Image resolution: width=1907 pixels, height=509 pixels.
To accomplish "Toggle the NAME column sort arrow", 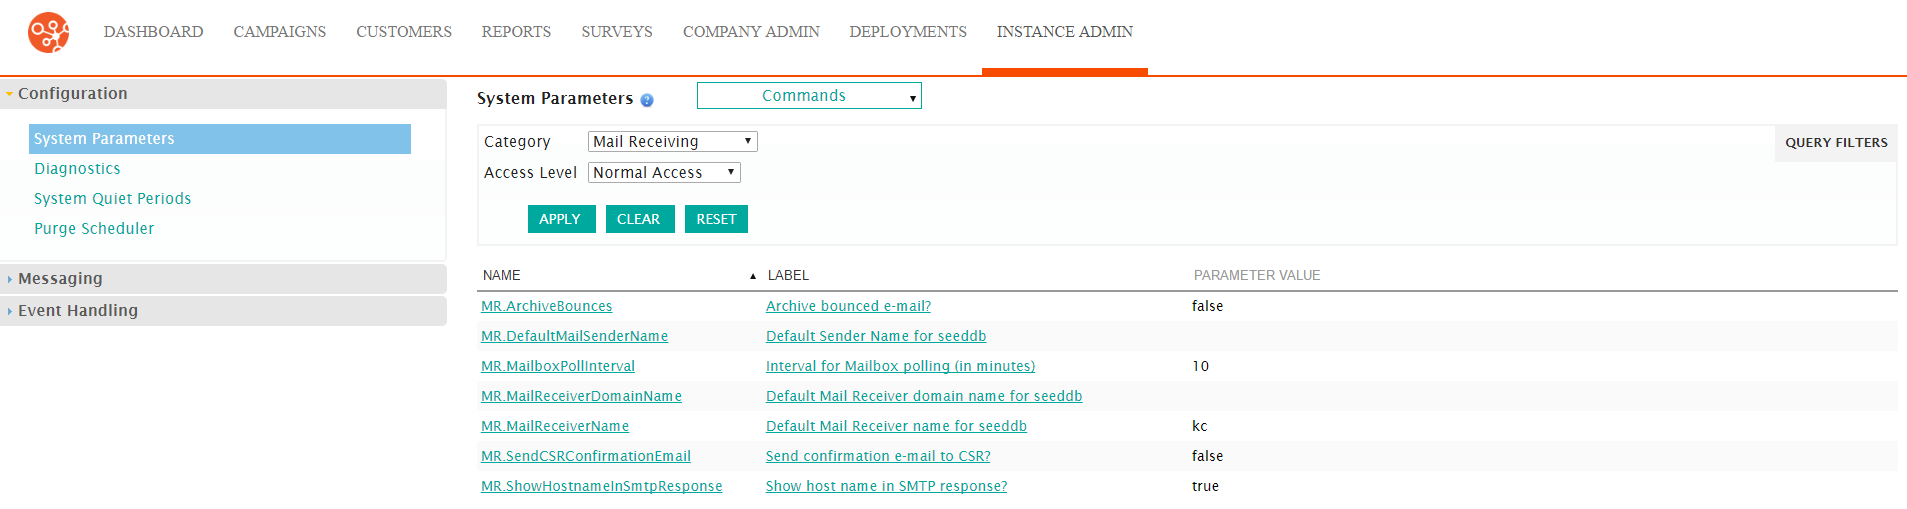I will [x=753, y=276].
